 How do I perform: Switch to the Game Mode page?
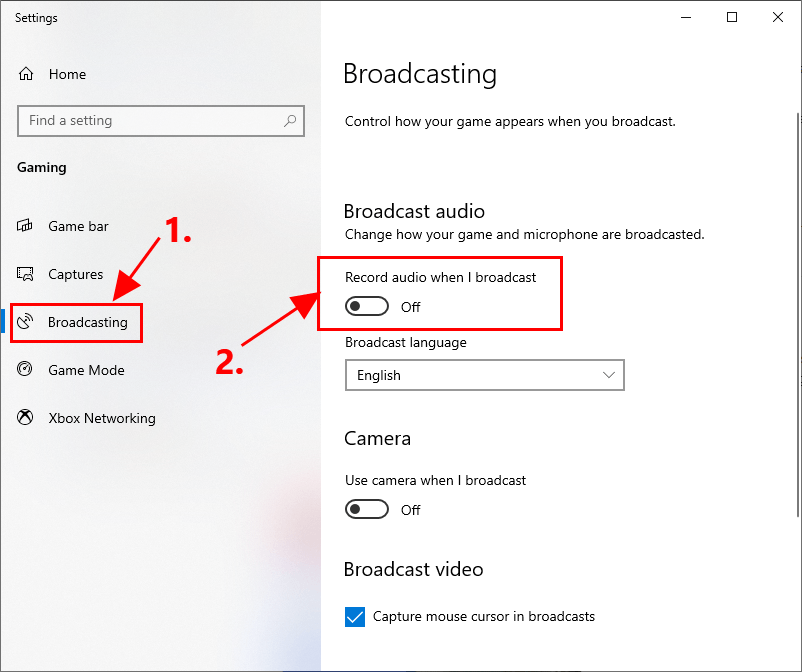(86, 370)
